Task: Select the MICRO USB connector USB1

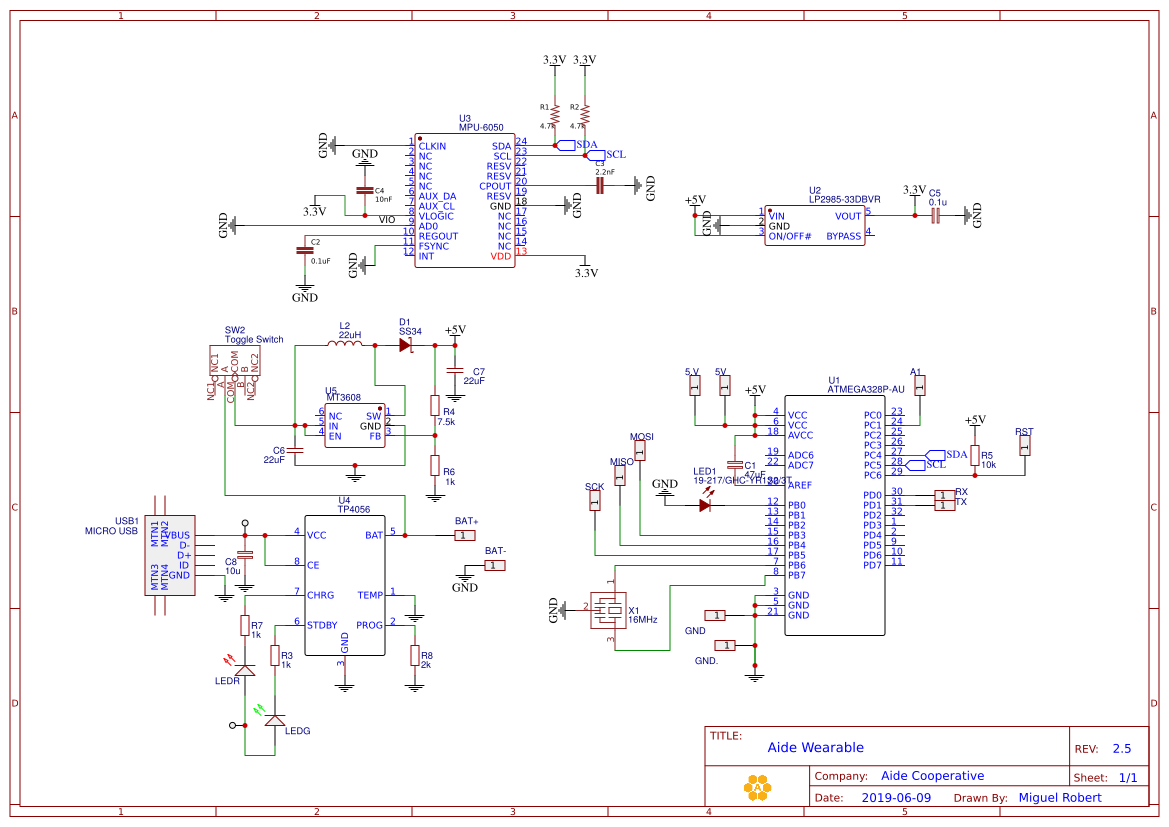Action: click(170, 555)
